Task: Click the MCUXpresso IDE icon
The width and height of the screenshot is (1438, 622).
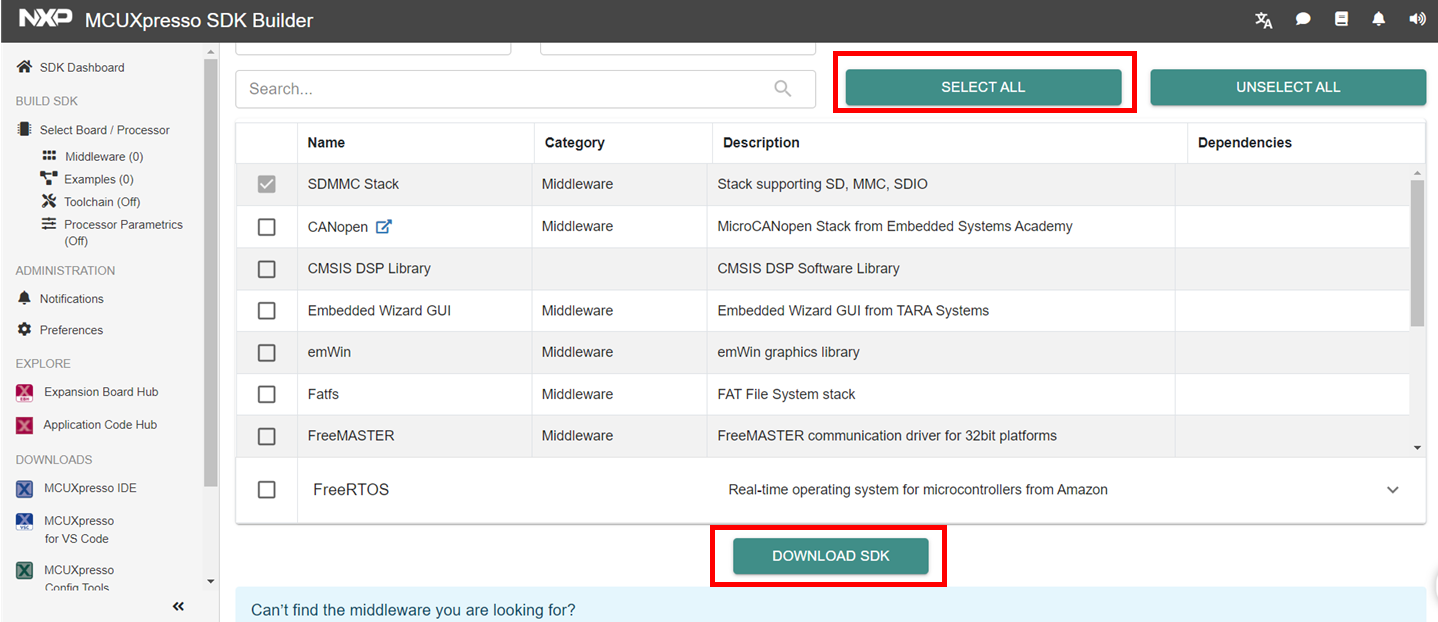Action: (24, 489)
